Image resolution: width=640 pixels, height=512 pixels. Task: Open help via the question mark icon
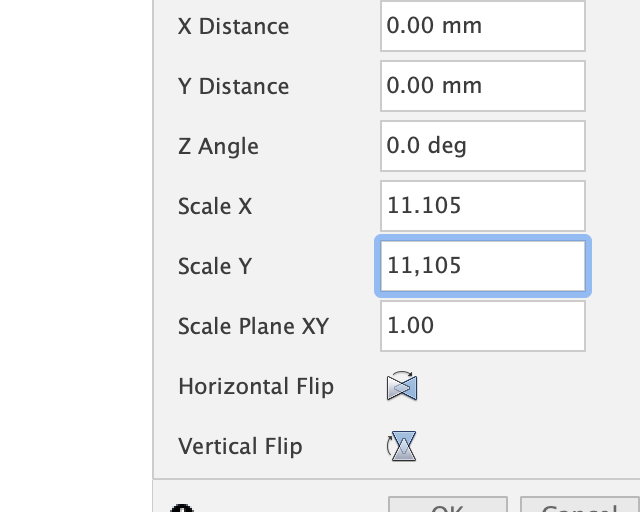point(183,508)
